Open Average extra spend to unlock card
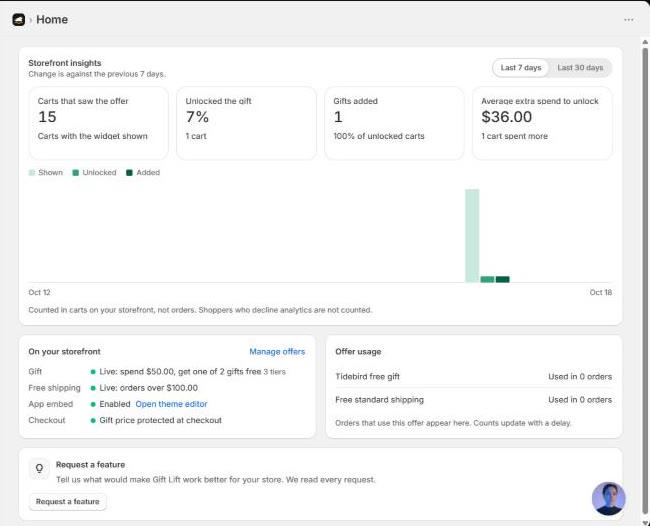Viewport: 650px width, 526px height. coord(542,123)
